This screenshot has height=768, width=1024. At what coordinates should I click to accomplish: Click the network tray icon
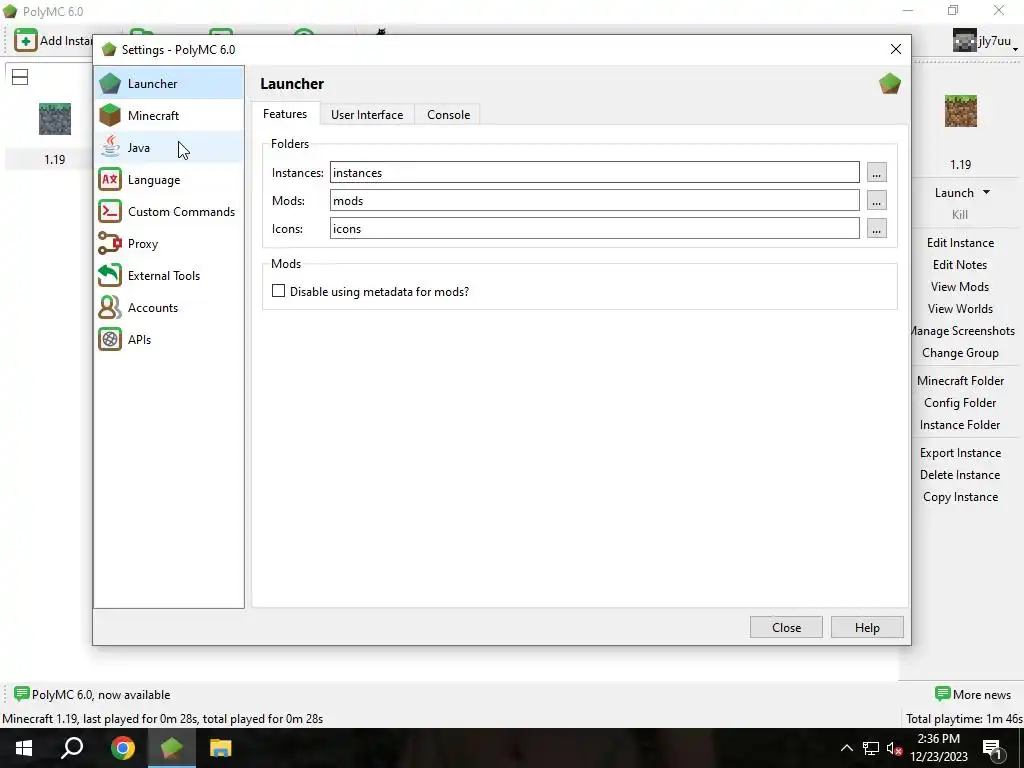(871, 748)
